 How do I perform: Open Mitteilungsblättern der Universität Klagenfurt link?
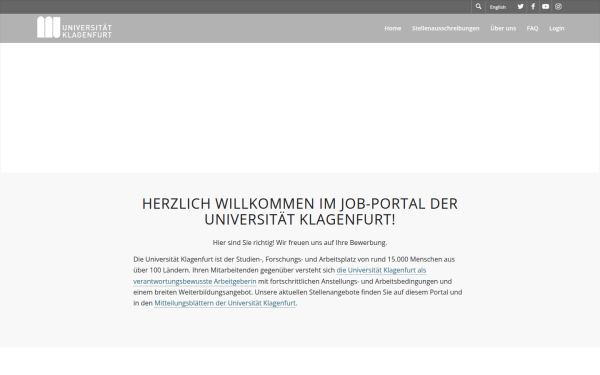click(x=225, y=303)
